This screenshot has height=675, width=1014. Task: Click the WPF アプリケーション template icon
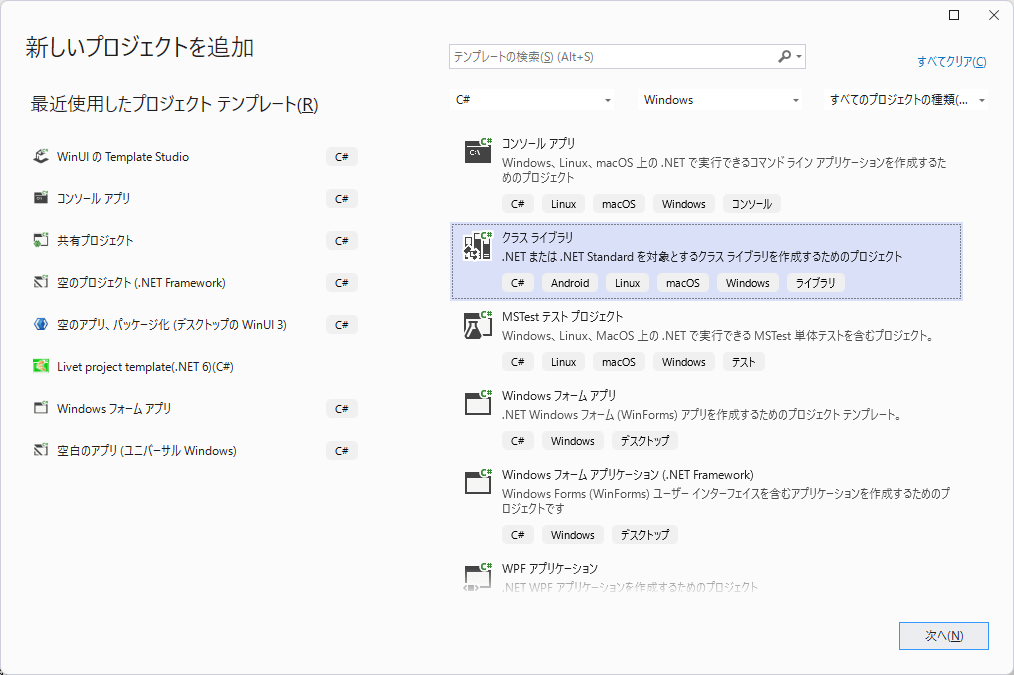click(x=479, y=577)
